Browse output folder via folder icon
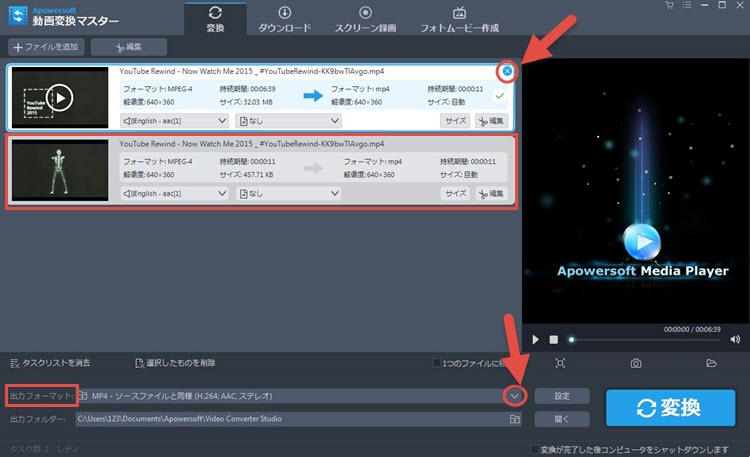The height and width of the screenshot is (457, 750). (515, 419)
